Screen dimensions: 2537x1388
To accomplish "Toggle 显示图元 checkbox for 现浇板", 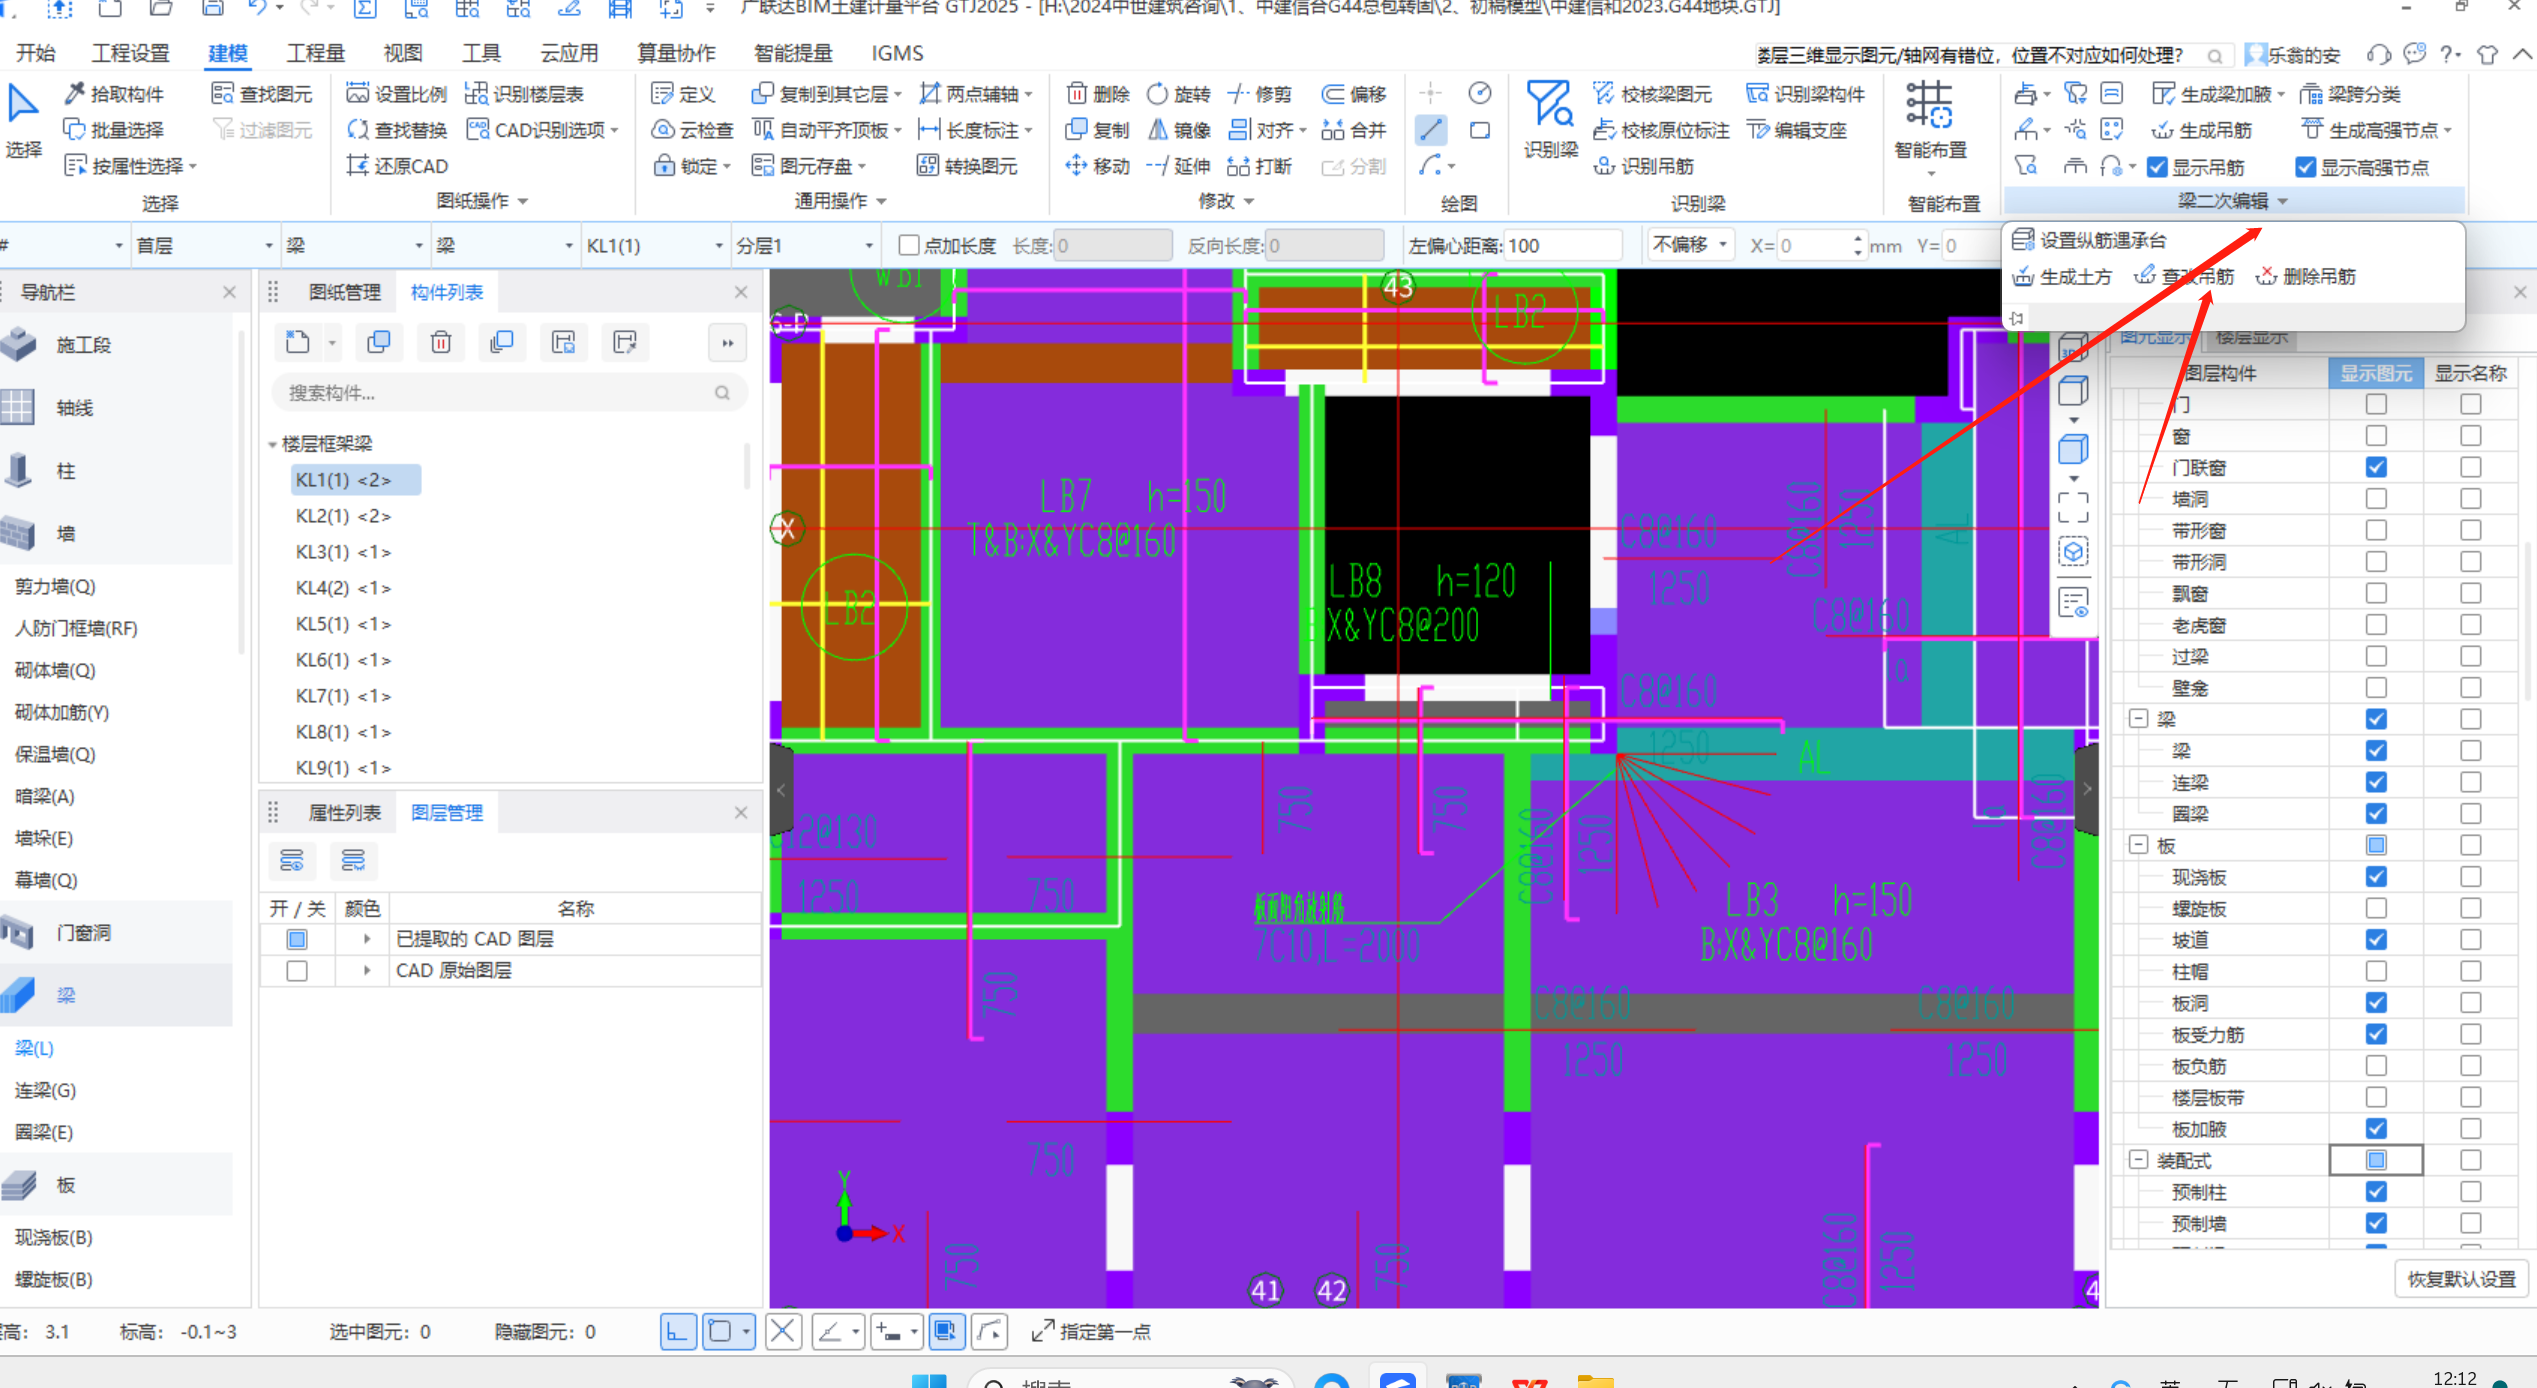I will click(2376, 876).
